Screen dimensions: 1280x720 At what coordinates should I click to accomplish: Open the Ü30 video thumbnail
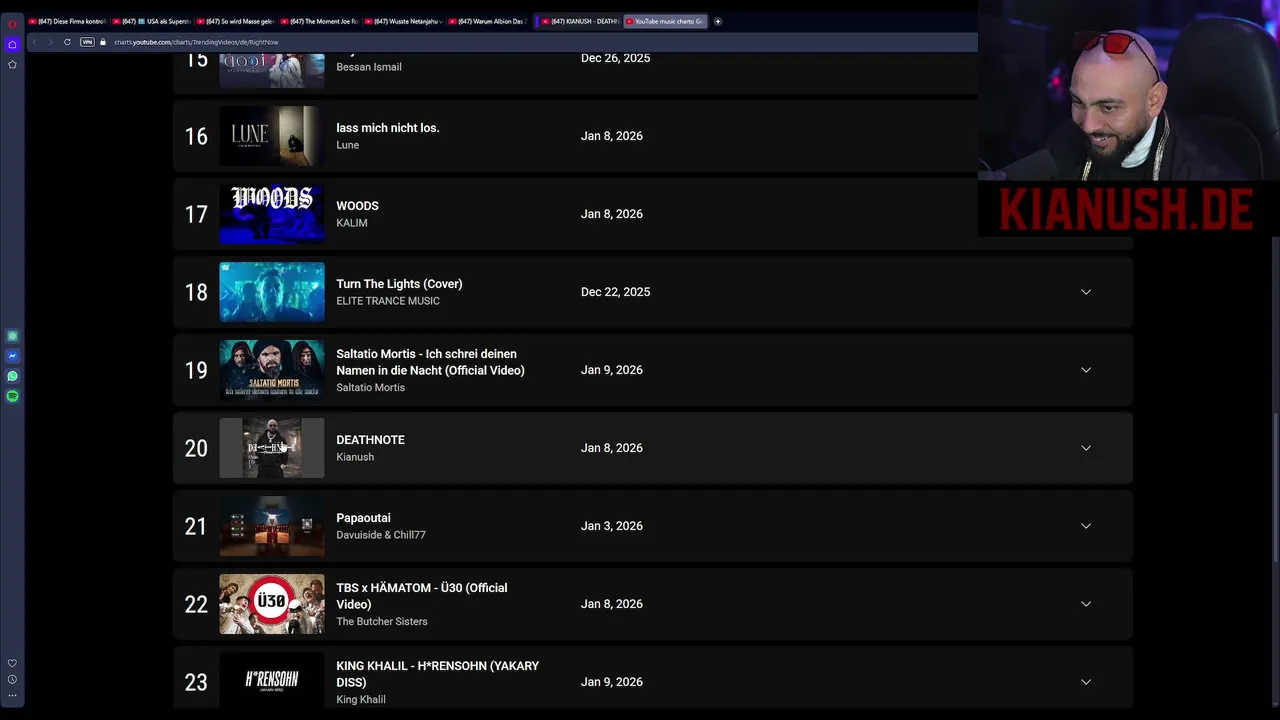272,604
